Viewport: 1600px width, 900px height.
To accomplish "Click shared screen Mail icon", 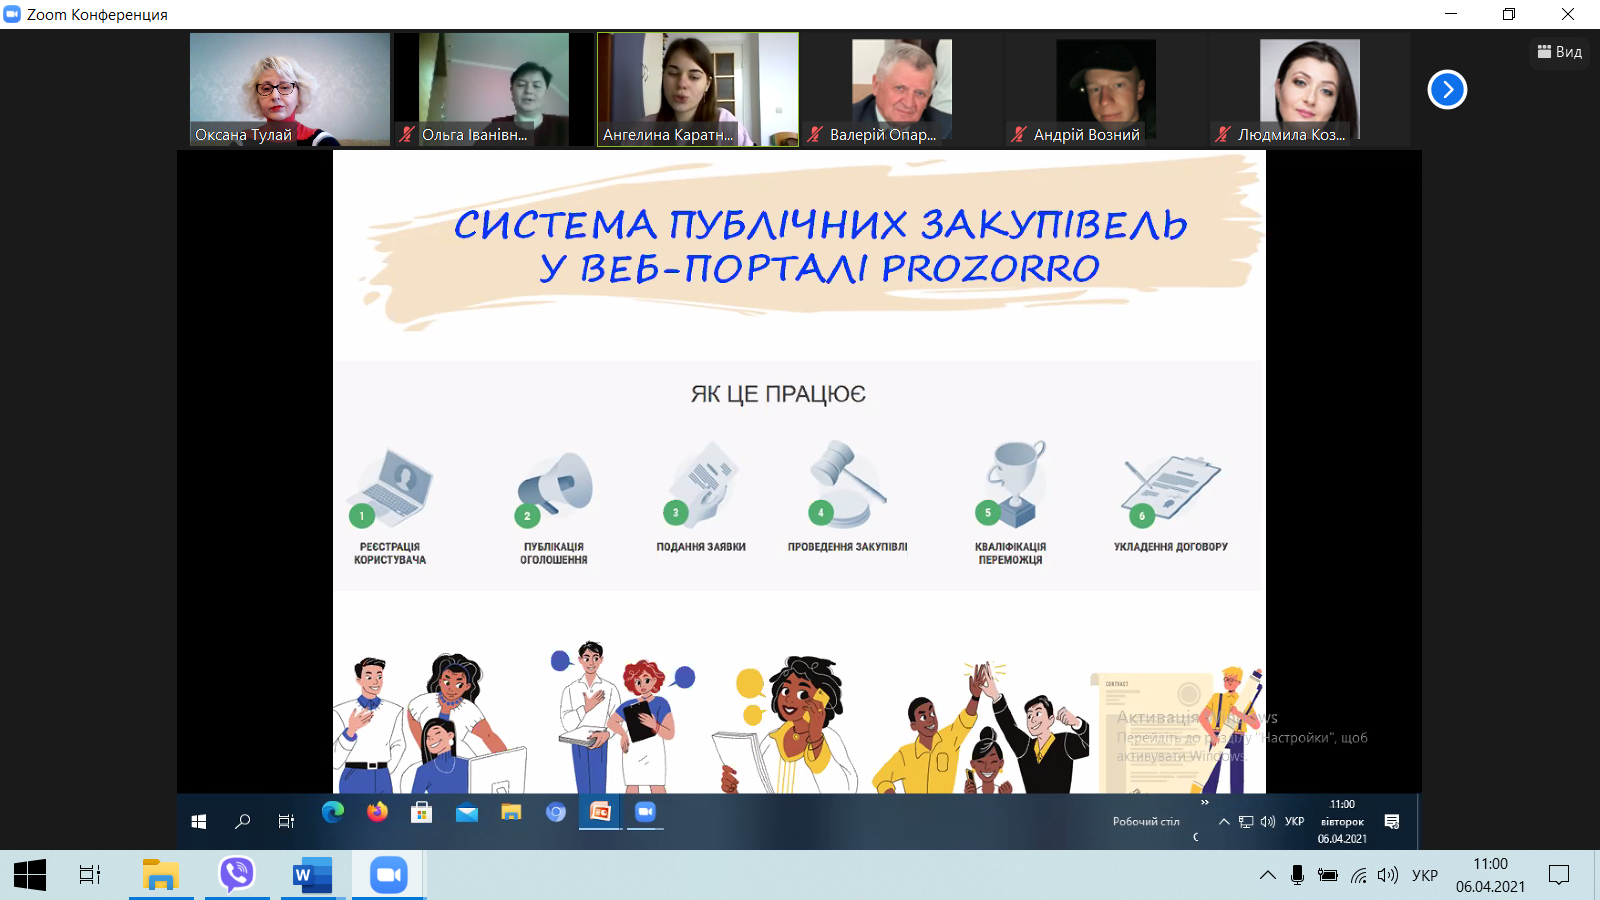I will 467,812.
